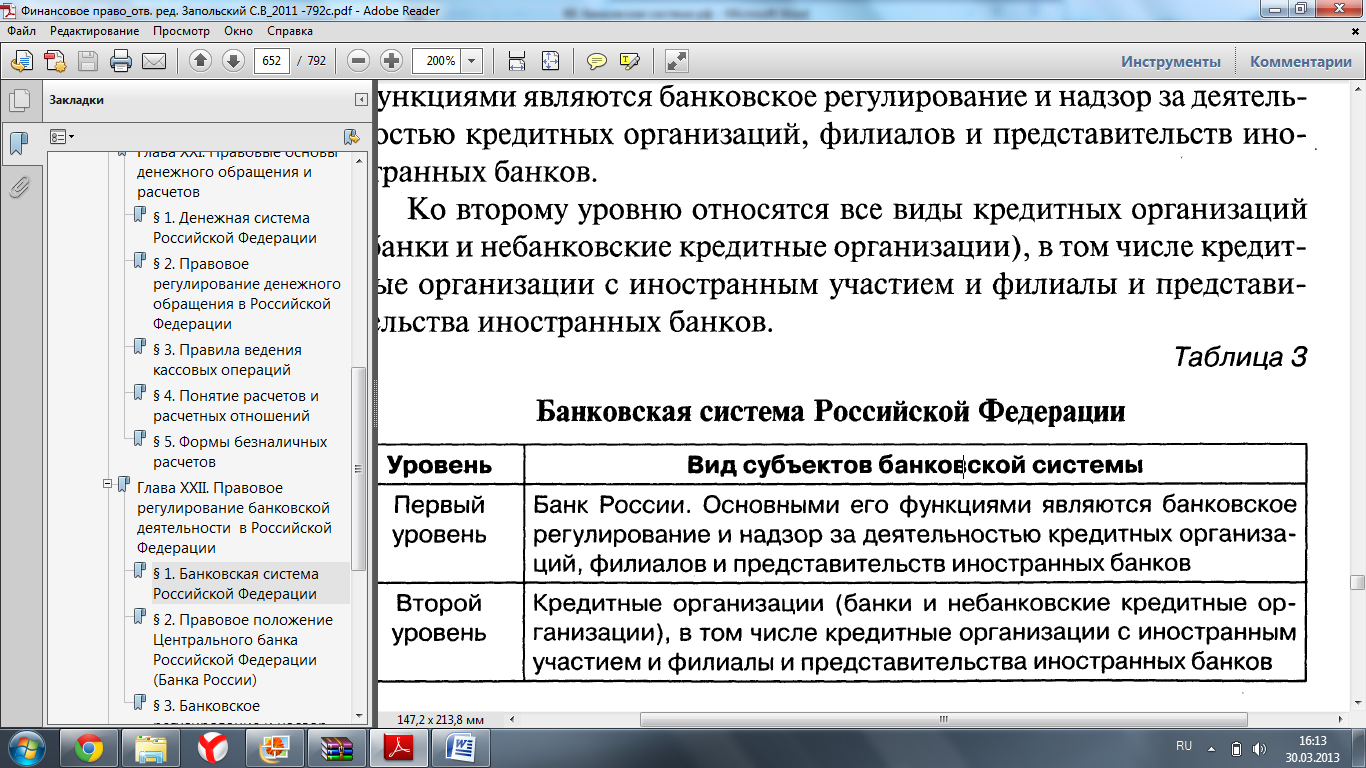Select bookmark § 1. Банковская система

coord(236,584)
